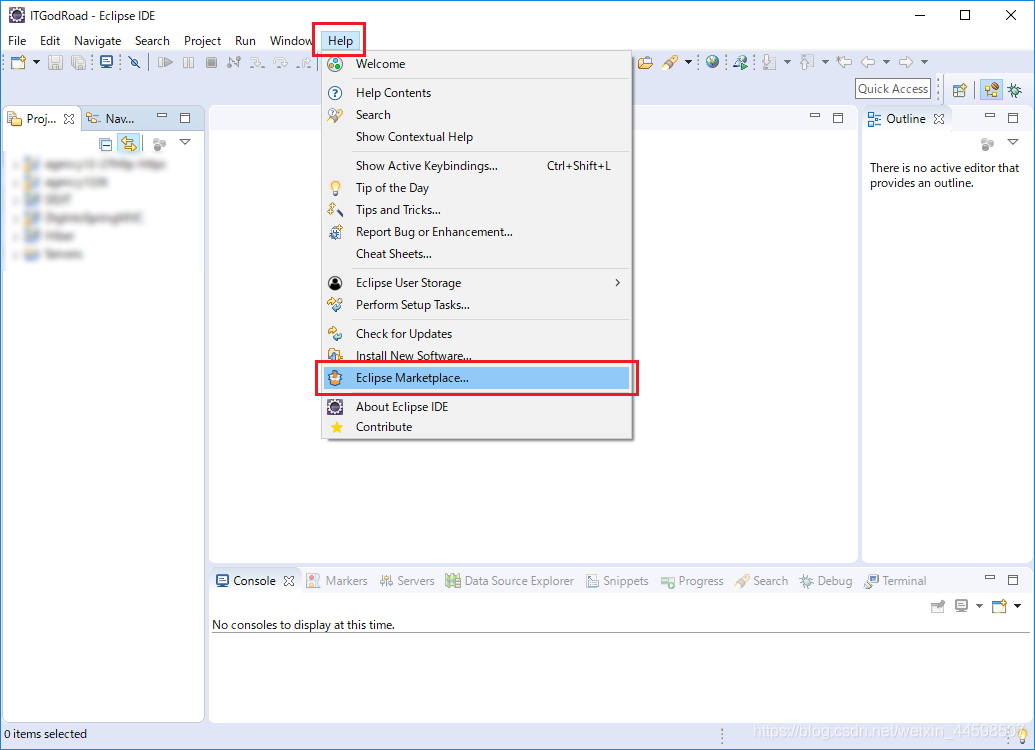Screen dimensions: 1035x750
Task: Open the Edit menu
Action: [50, 40]
